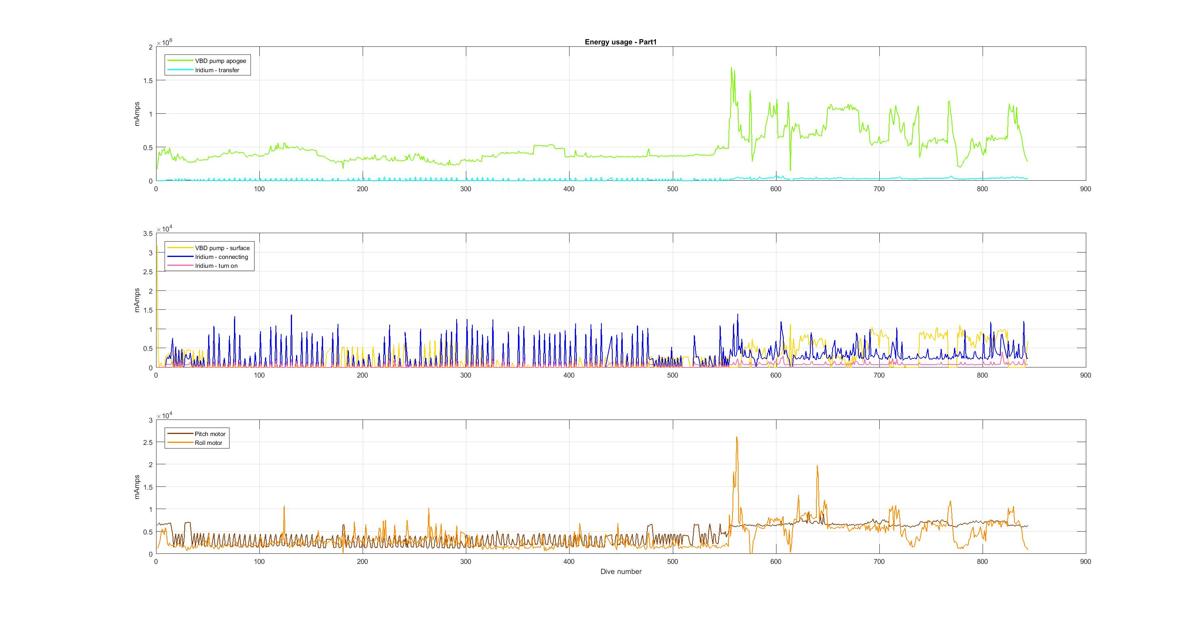Select the 'Iridium - connecting' legend entry

(x=221, y=256)
